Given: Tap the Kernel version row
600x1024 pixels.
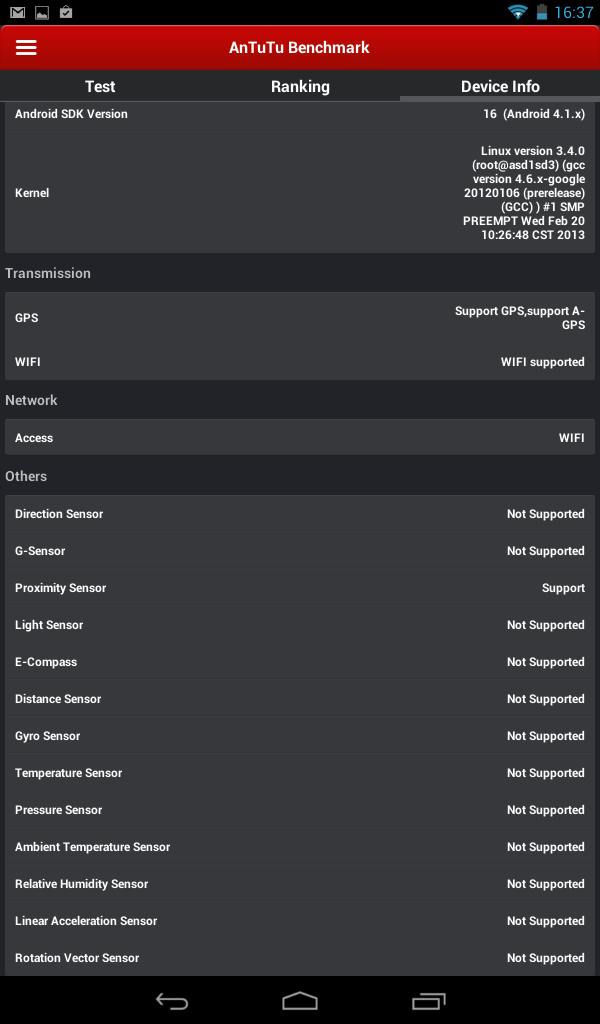Looking at the screenshot, I should point(300,193).
